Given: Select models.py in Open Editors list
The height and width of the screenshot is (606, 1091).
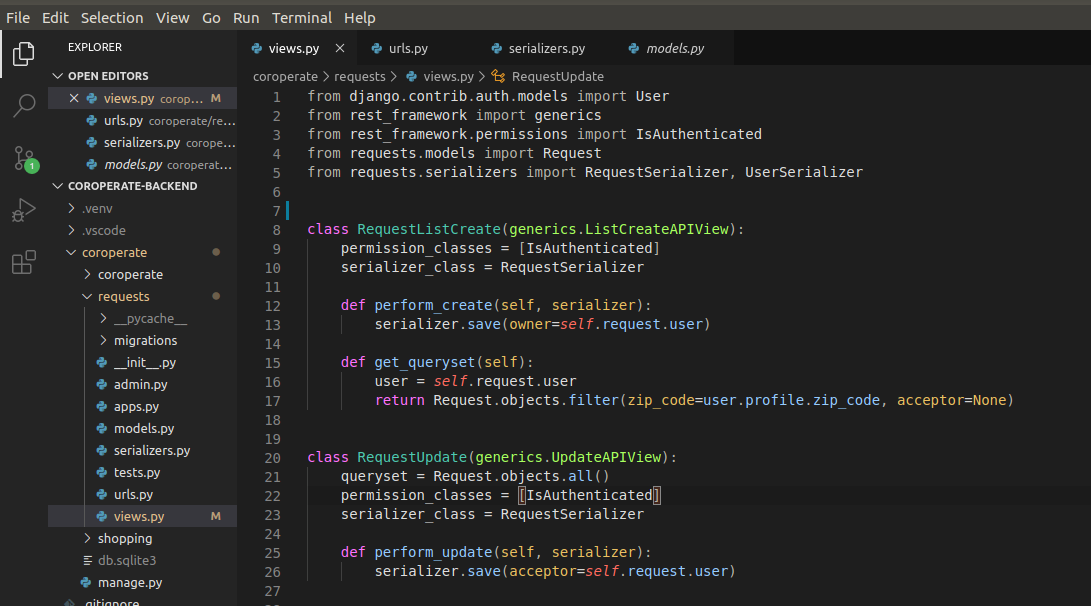Looking at the screenshot, I should [x=143, y=165].
